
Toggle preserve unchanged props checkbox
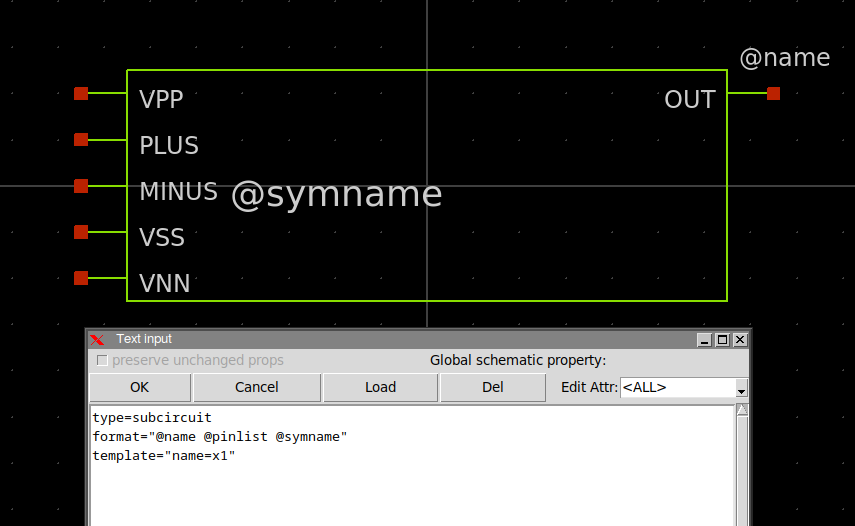(x=102, y=360)
